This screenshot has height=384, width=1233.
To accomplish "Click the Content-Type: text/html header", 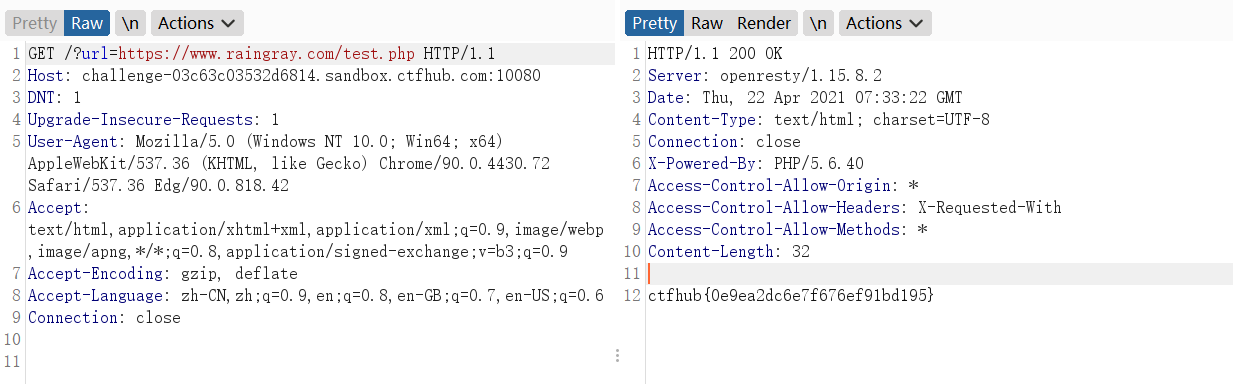I will pyautogui.click(x=819, y=120).
